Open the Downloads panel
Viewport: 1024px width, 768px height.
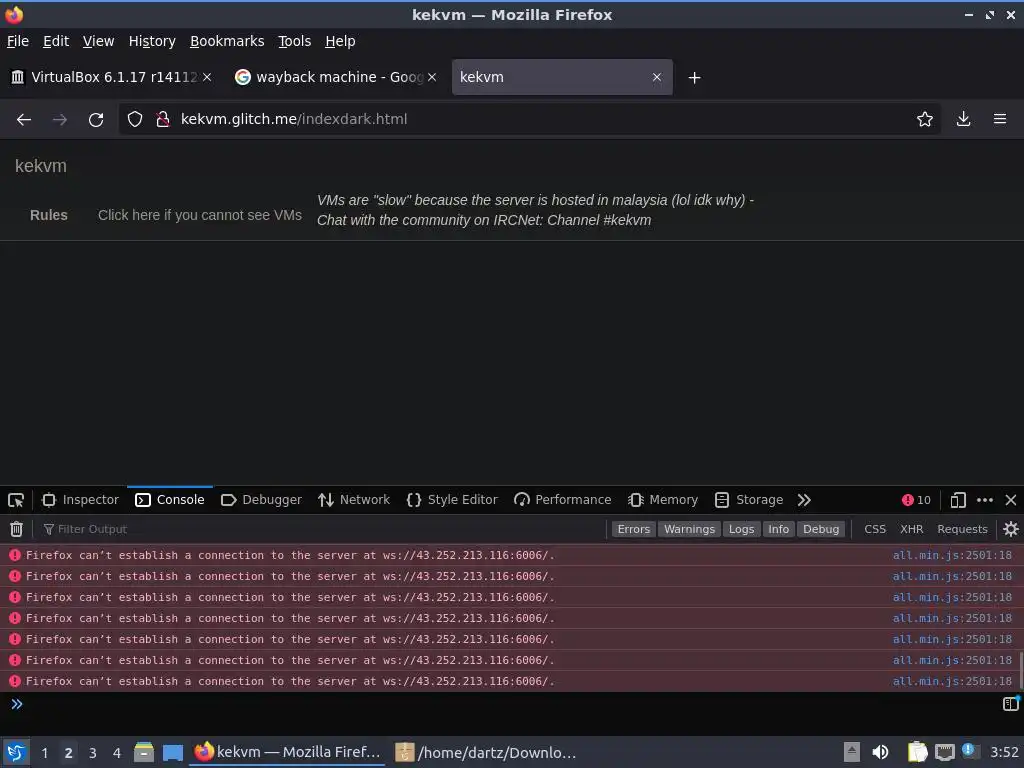[x=963, y=119]
